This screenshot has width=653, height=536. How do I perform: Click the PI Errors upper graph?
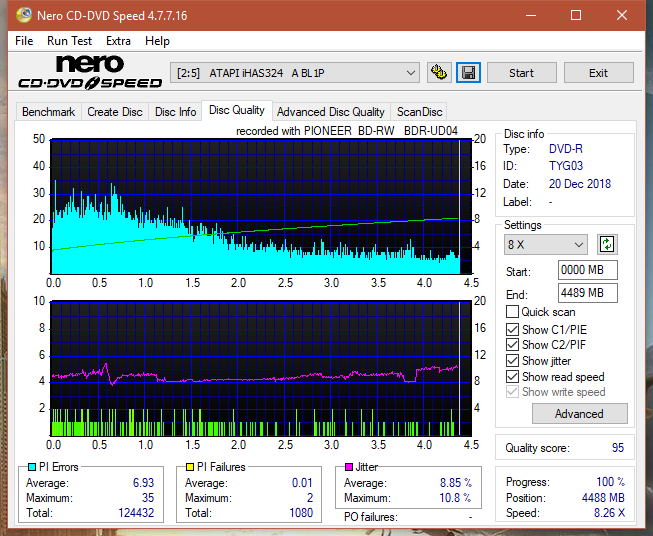click(261, 207)
